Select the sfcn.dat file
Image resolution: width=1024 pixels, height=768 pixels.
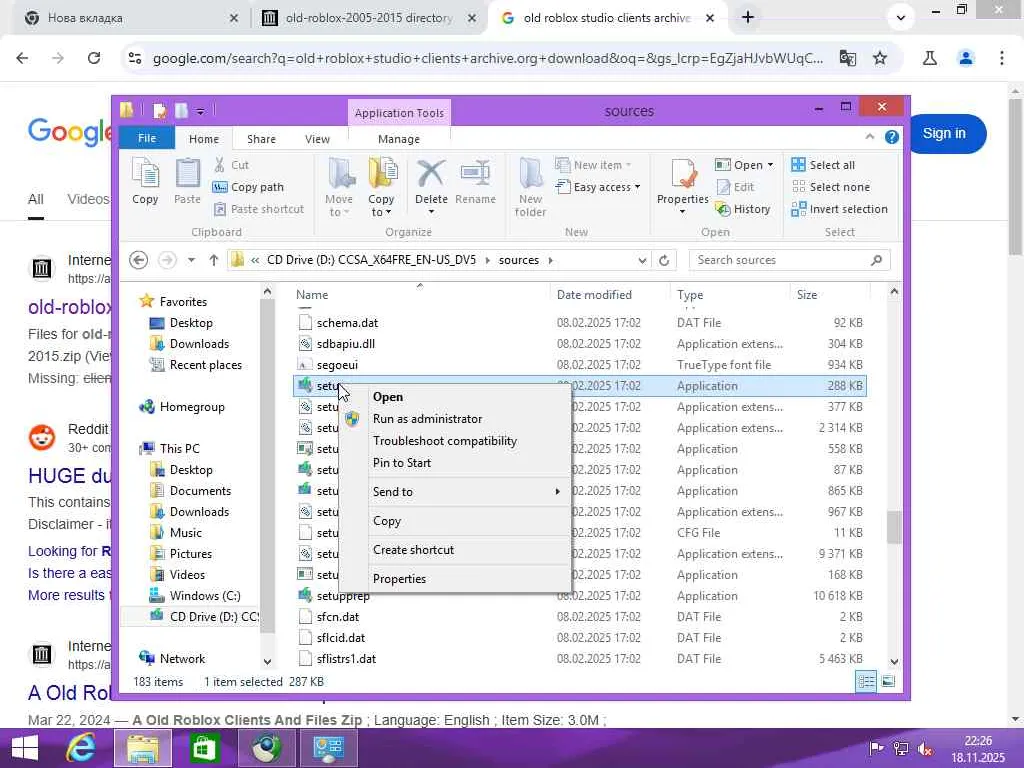click(x=338, y=616)
